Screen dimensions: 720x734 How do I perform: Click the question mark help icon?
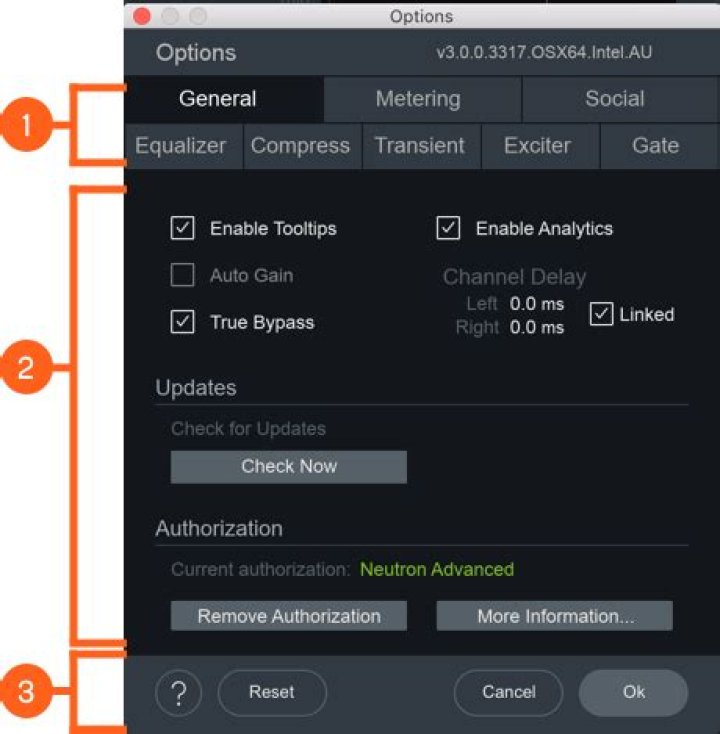coord(179,692)
